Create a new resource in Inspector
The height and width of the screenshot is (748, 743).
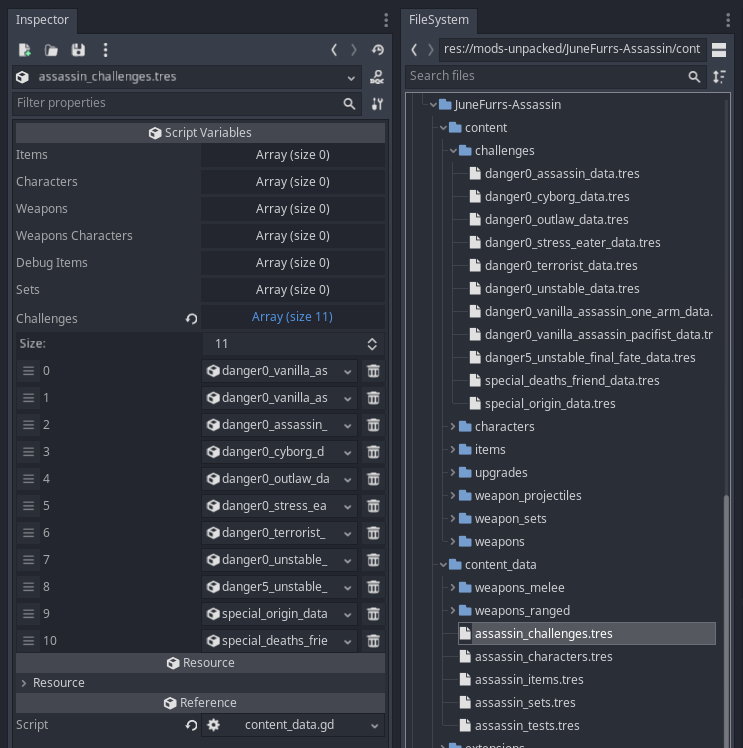pyautogui.click(x=25, y=50)
